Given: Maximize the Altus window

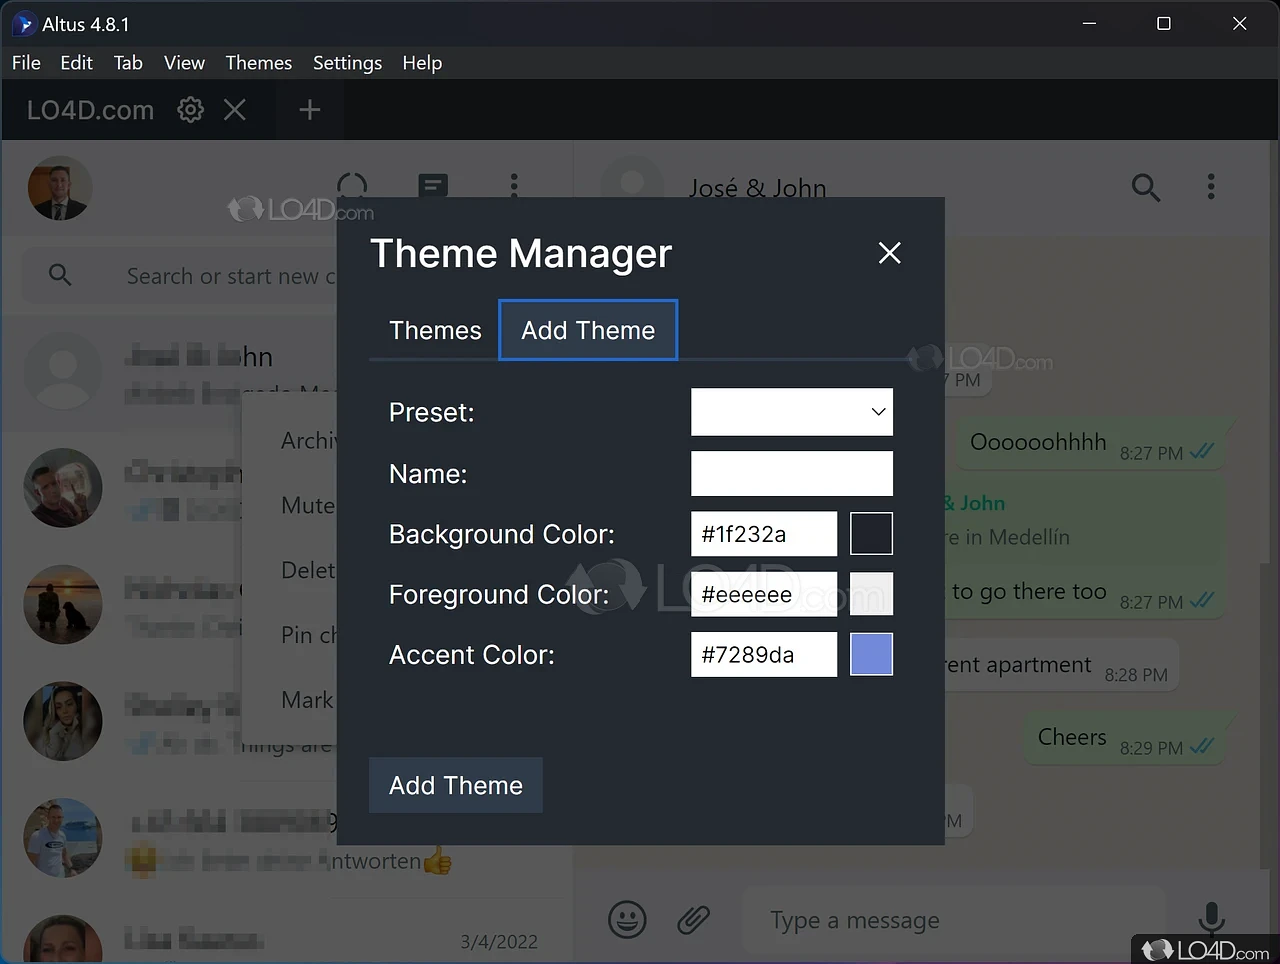Looking at the screenshot, I should [1164, 24].
